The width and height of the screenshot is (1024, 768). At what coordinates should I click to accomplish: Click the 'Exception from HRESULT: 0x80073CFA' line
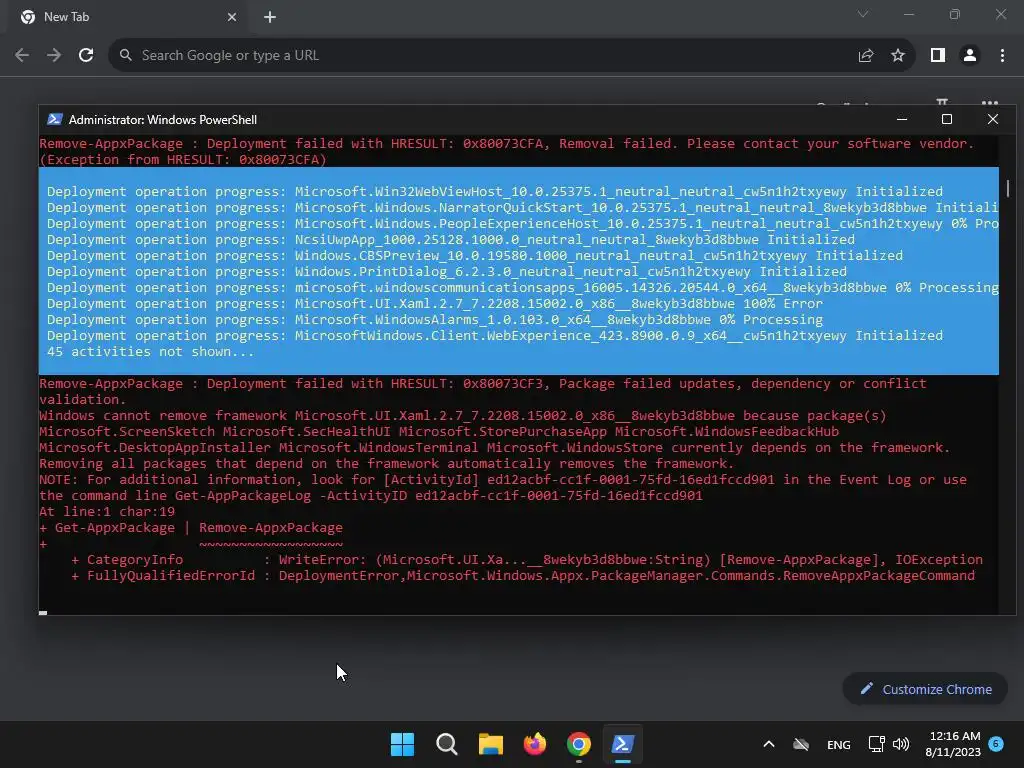click(183, 159)
